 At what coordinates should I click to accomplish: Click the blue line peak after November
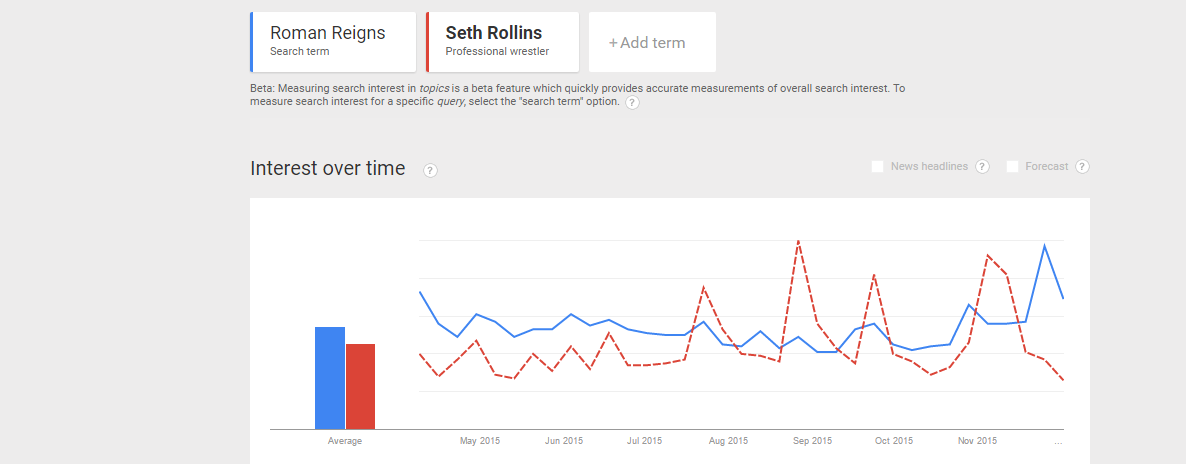click(x=1044, y=245)
